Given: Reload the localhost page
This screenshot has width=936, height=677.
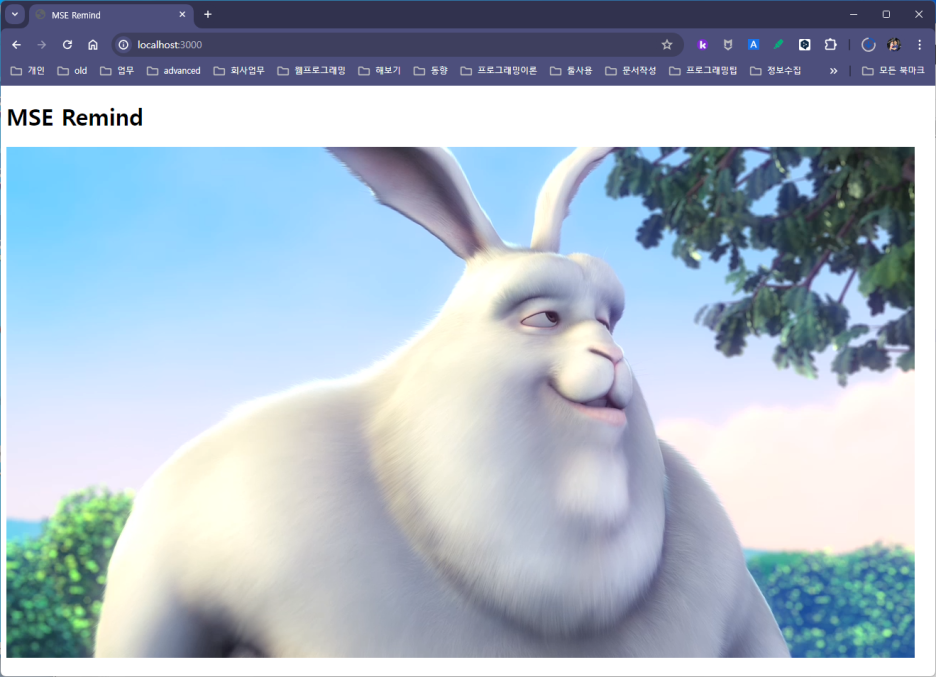Looking at the screenshot, I should 67,45.
